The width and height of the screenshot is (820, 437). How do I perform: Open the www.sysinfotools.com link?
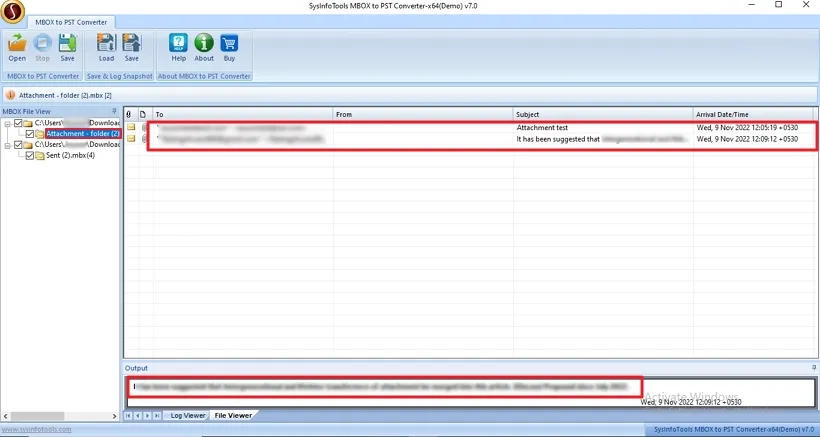pos(37,430)
